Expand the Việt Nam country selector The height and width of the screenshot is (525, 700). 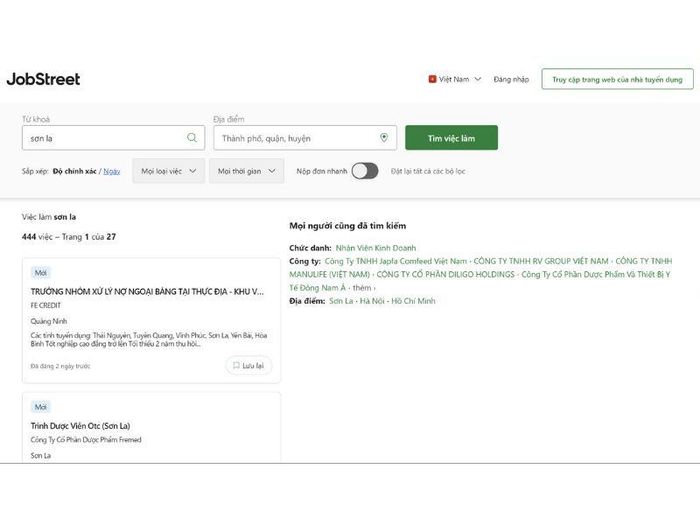(455, 79)
